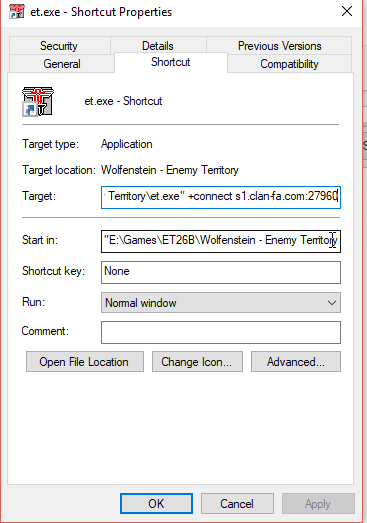
Task: Click the 'Shortcut key:' label
Action: [53, 271]
